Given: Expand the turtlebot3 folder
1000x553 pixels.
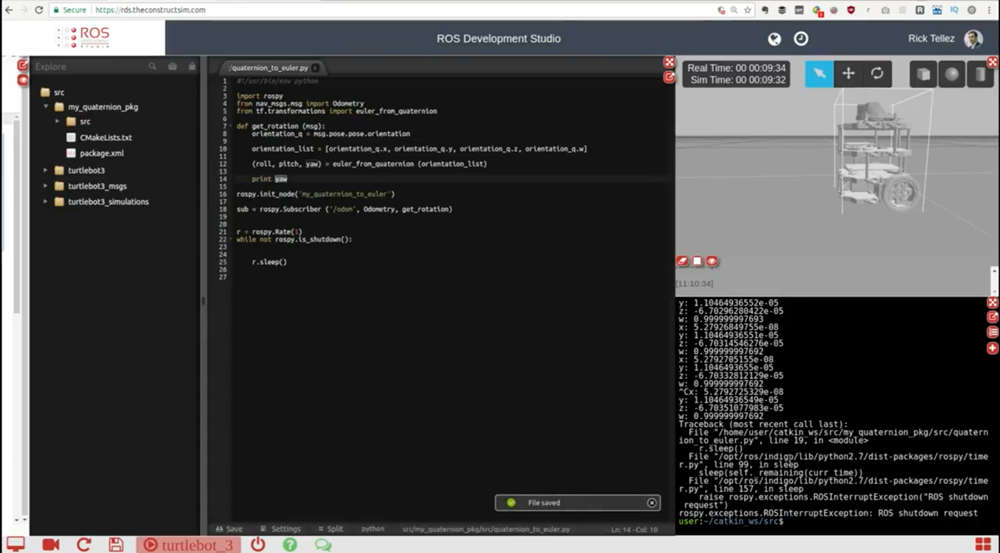Looking at the screenshot, I should (x=45, y=170).
